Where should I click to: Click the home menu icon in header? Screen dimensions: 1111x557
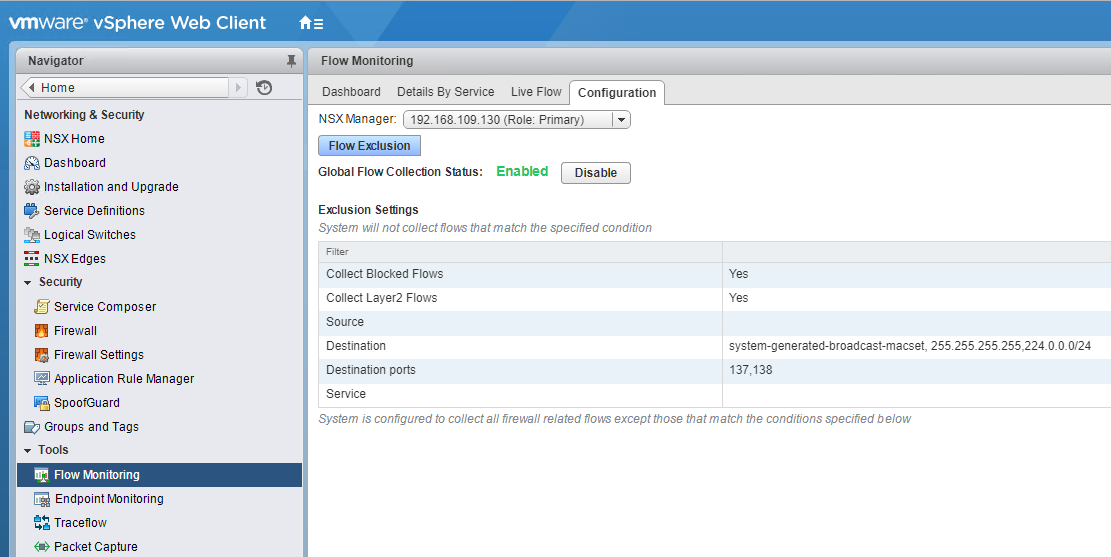tap(310, 23)
